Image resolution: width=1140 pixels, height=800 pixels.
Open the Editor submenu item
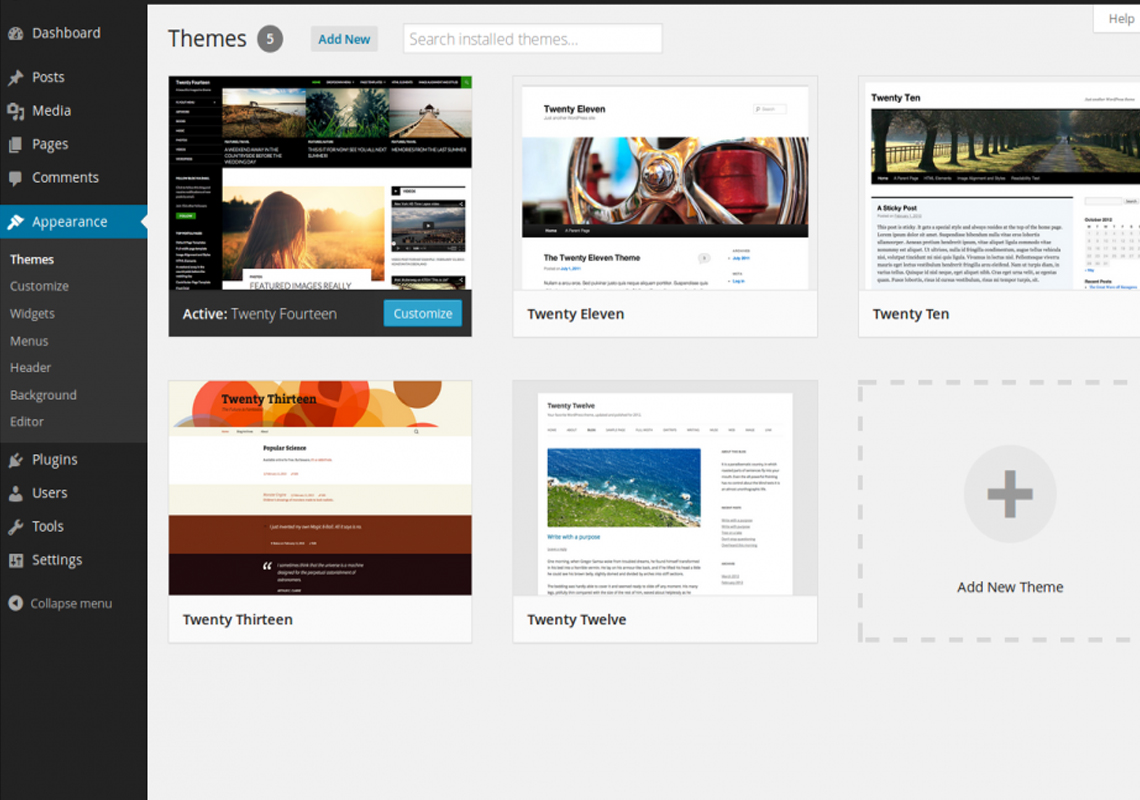[x=27, y=422]
